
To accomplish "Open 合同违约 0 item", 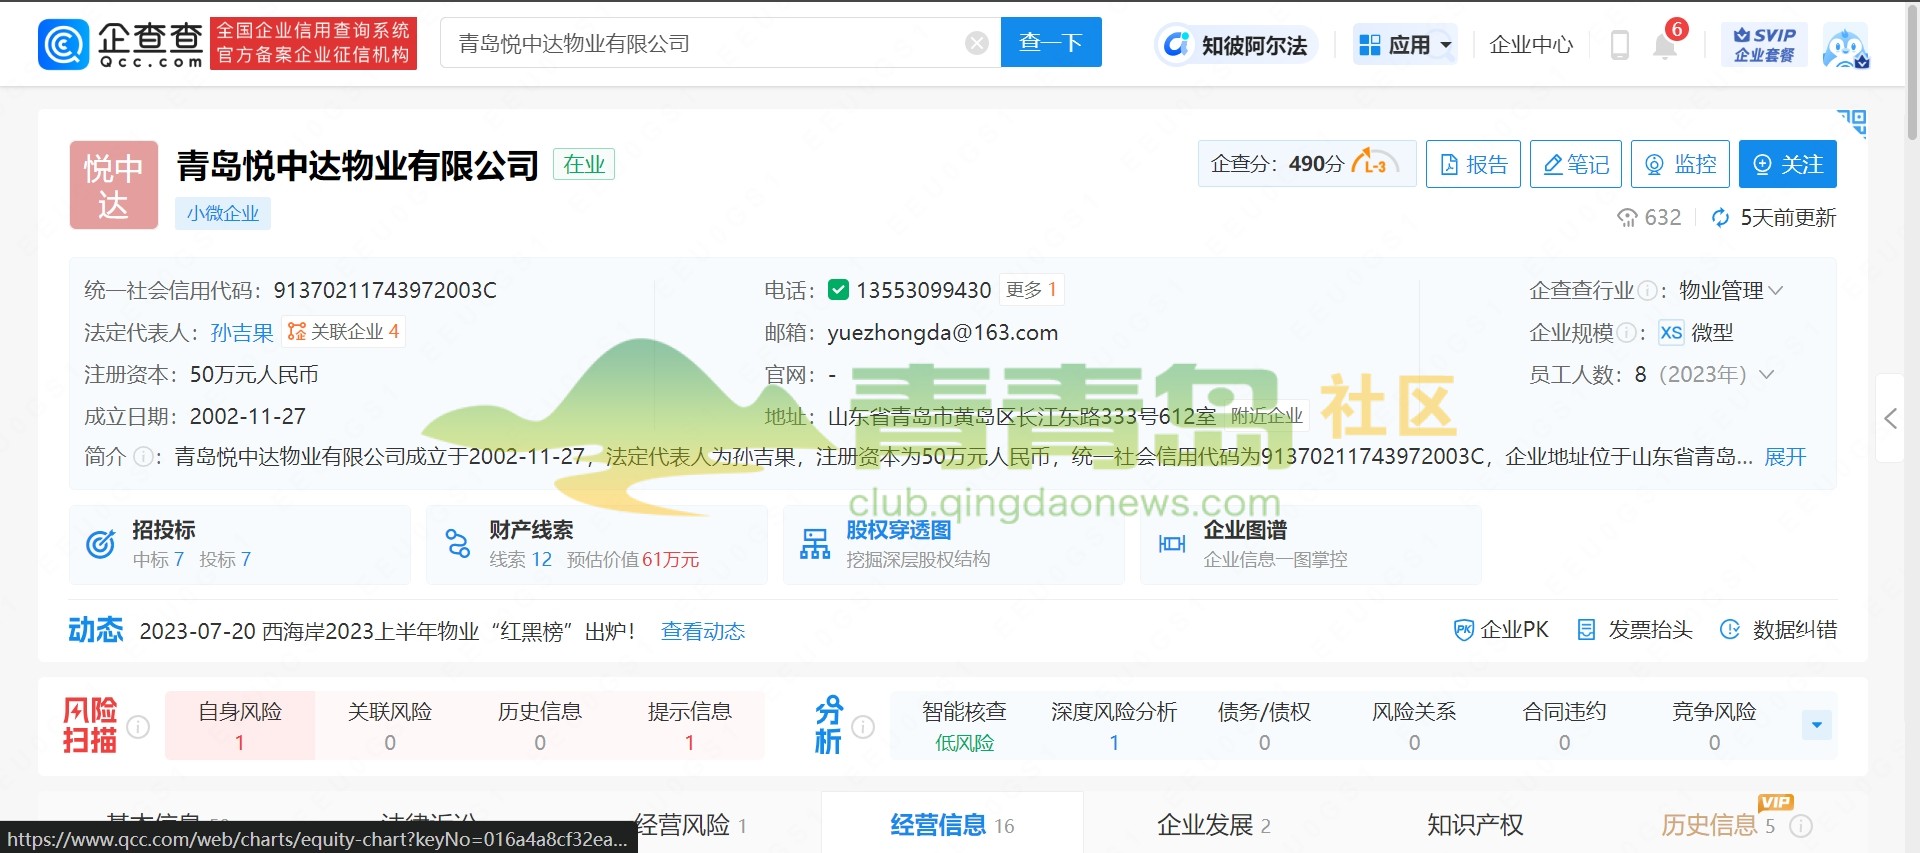I will pos(1564,725).
